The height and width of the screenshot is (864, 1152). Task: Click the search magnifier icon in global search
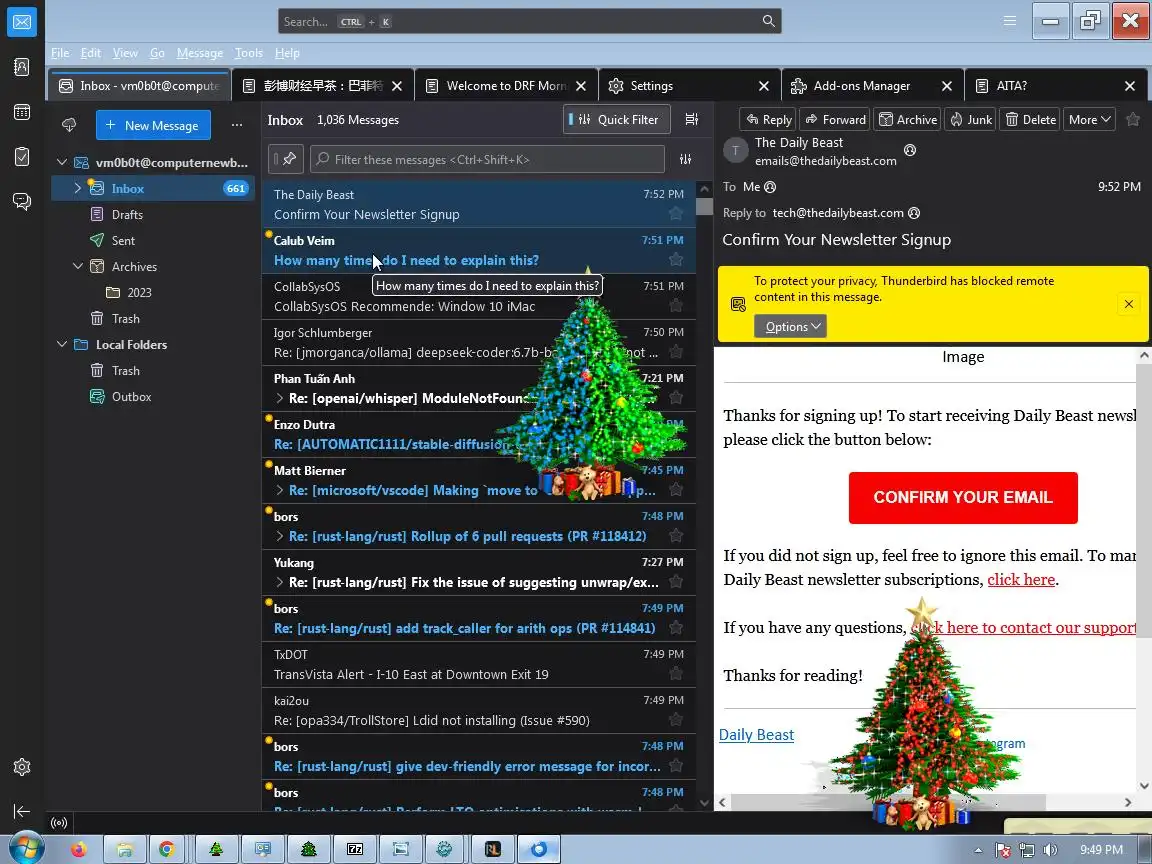768,21
